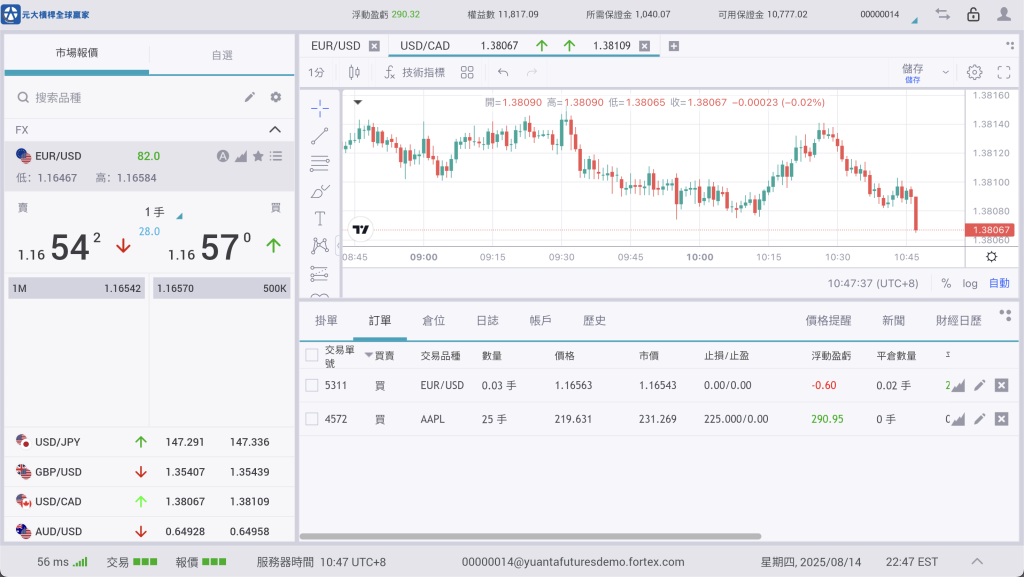Open the chart for order 5311

(x=958, y=386)
